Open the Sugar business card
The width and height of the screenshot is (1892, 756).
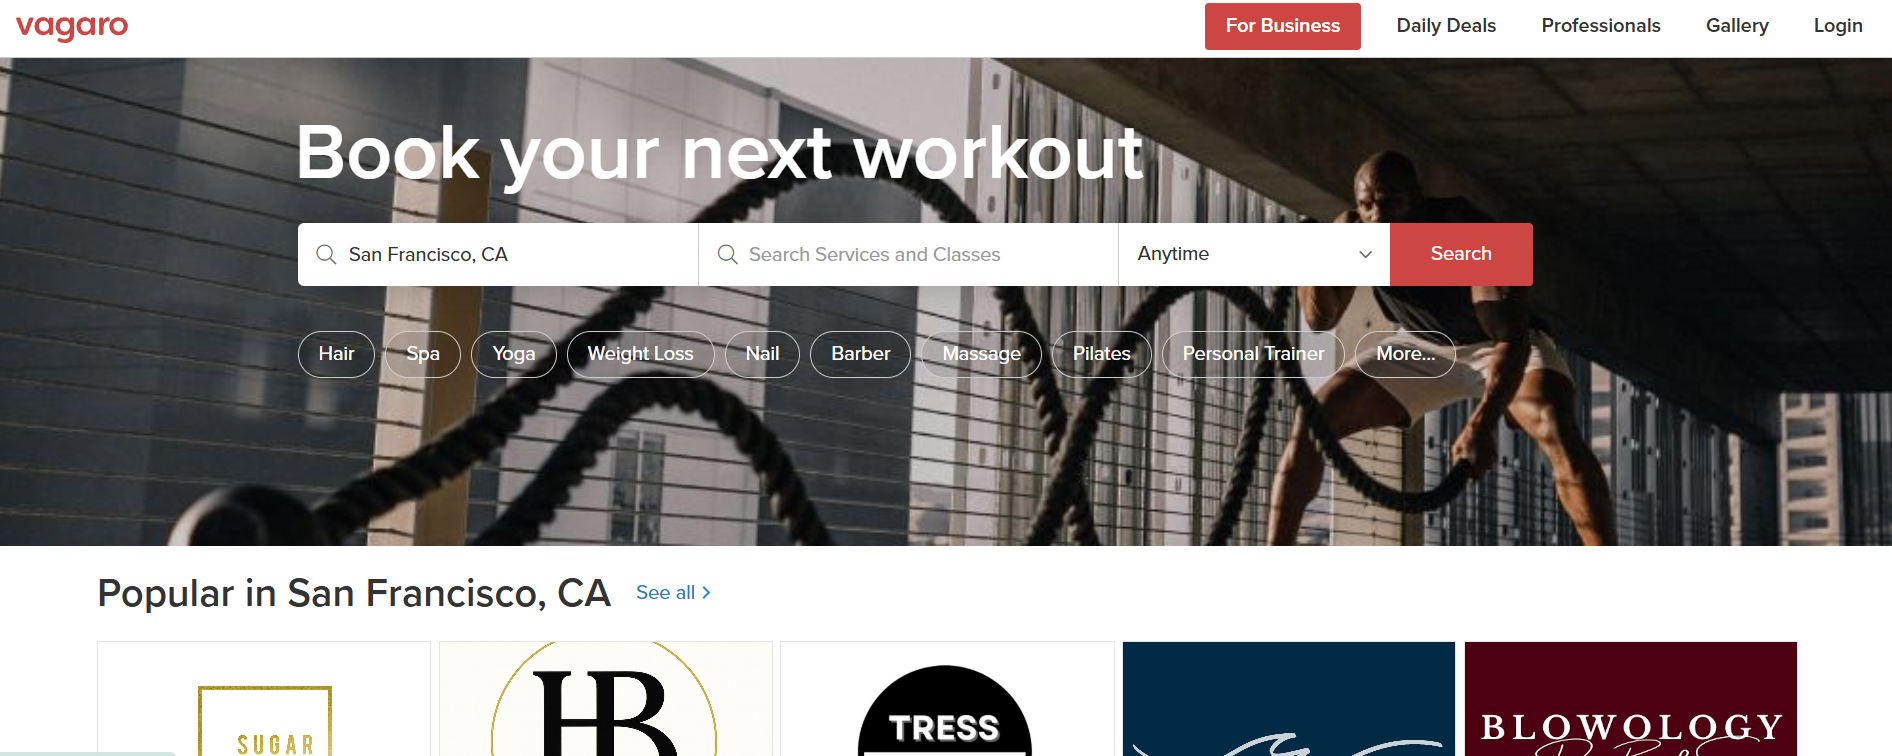(x=264, y=699)
